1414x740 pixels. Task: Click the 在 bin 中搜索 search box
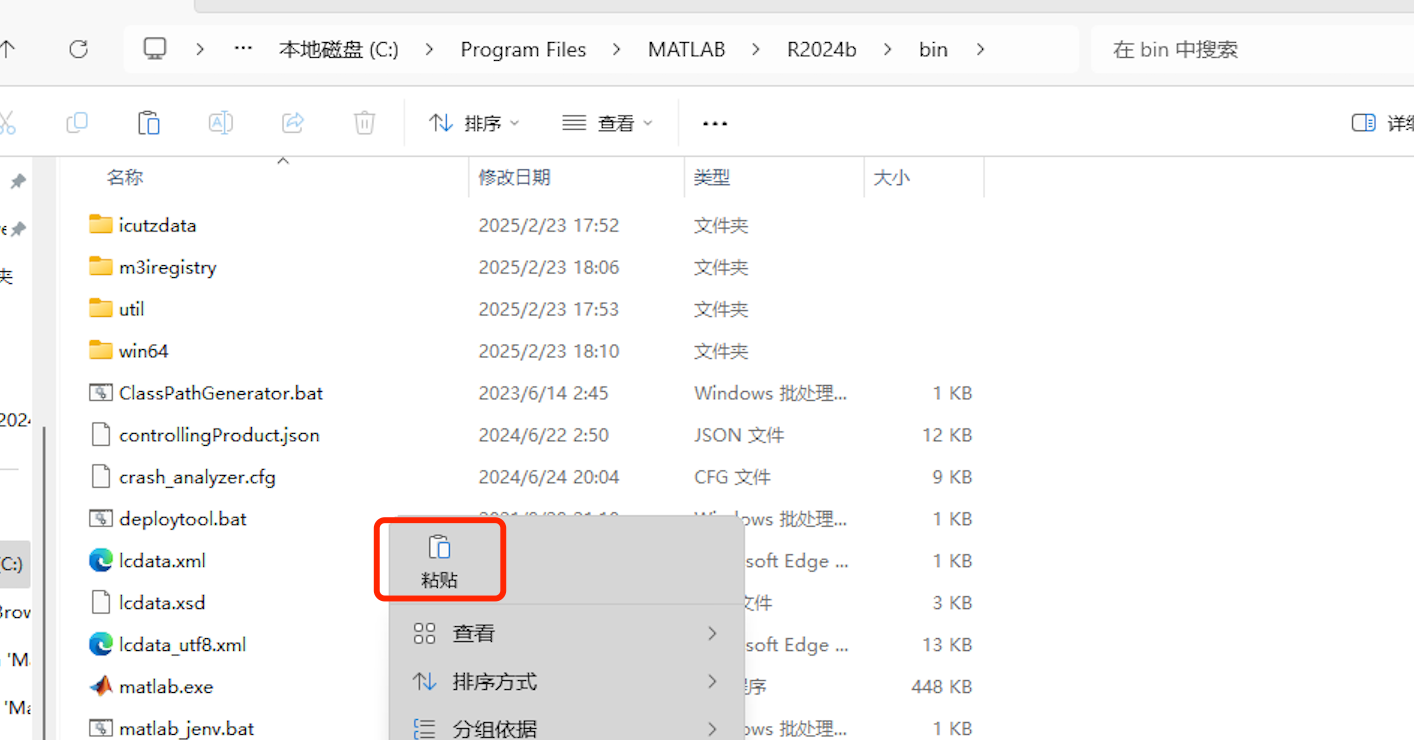1250,49
